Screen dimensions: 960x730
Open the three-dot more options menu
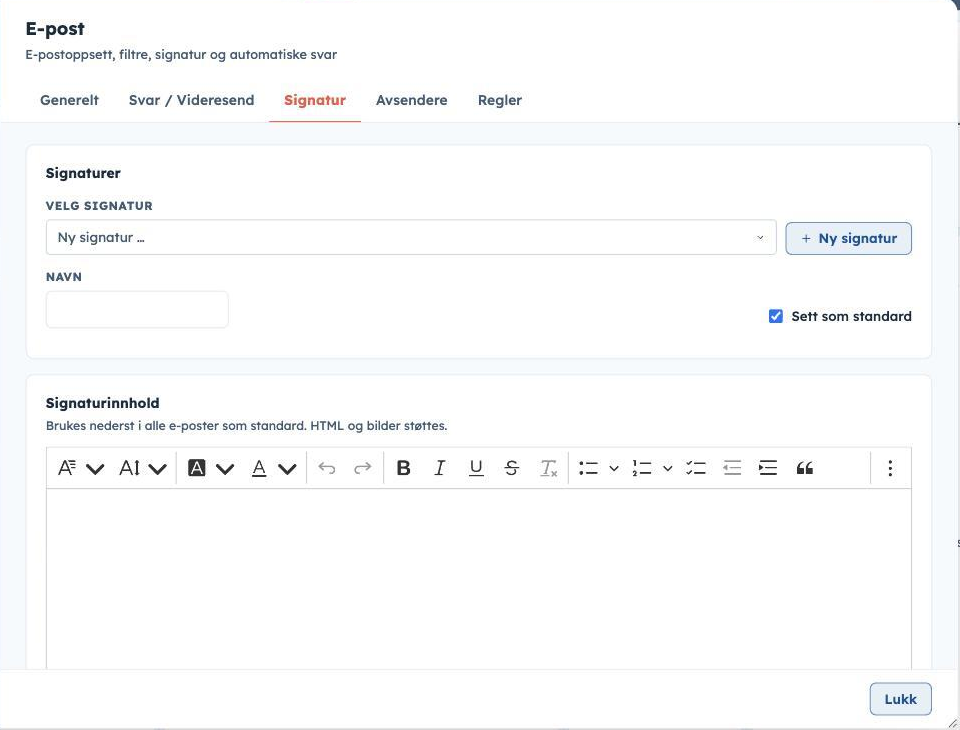890,468
